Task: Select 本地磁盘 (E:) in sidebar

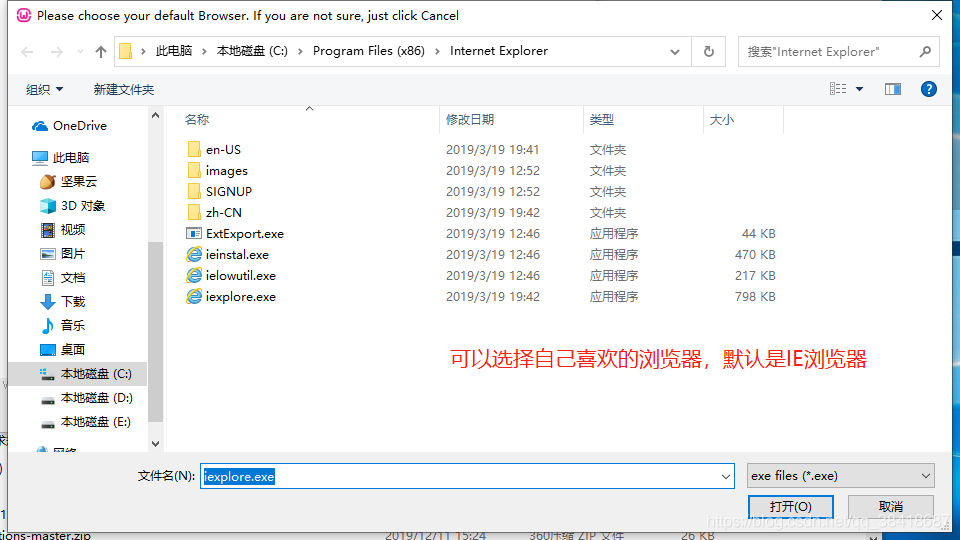Action: pyautogui.click(x=86, y=422)
